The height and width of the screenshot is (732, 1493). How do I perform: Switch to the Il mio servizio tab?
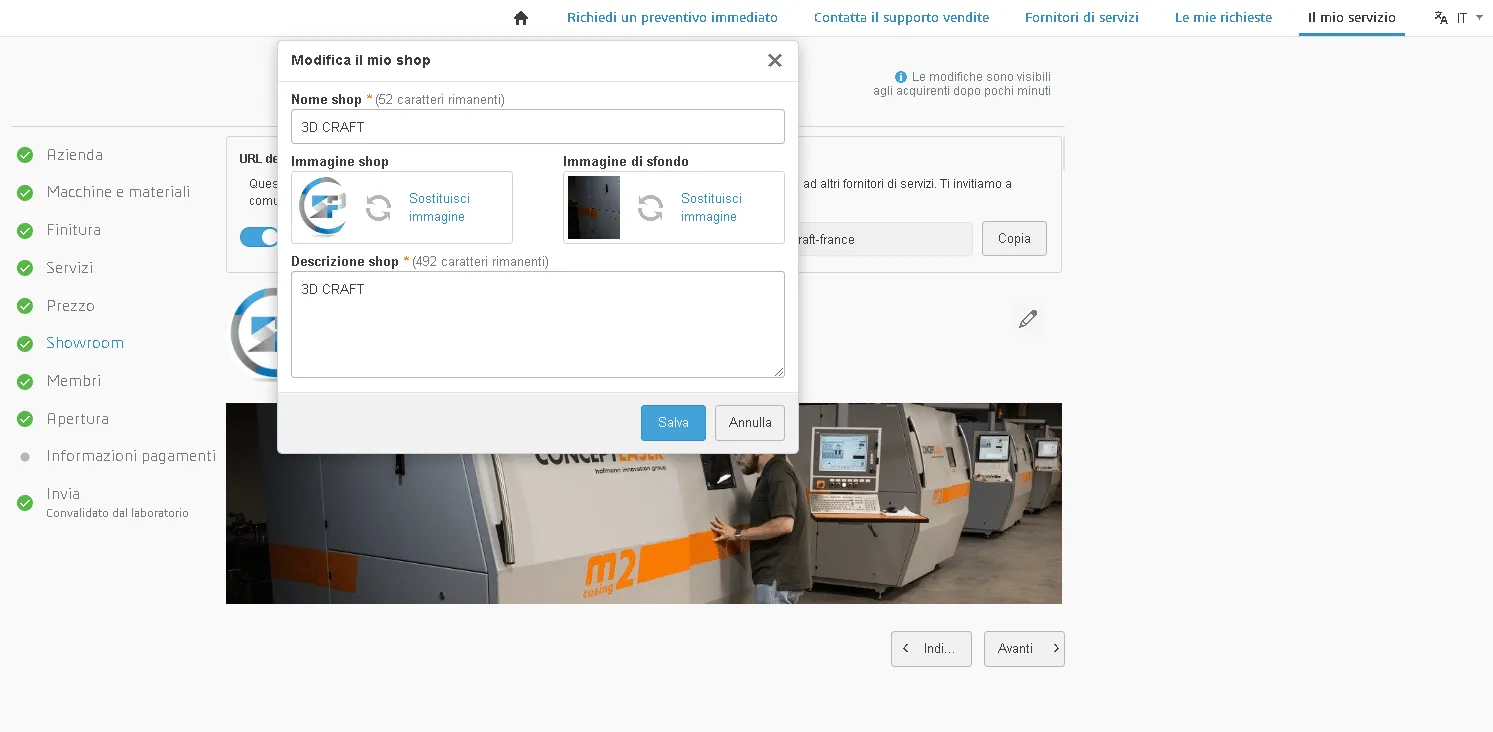[1351, 17]
